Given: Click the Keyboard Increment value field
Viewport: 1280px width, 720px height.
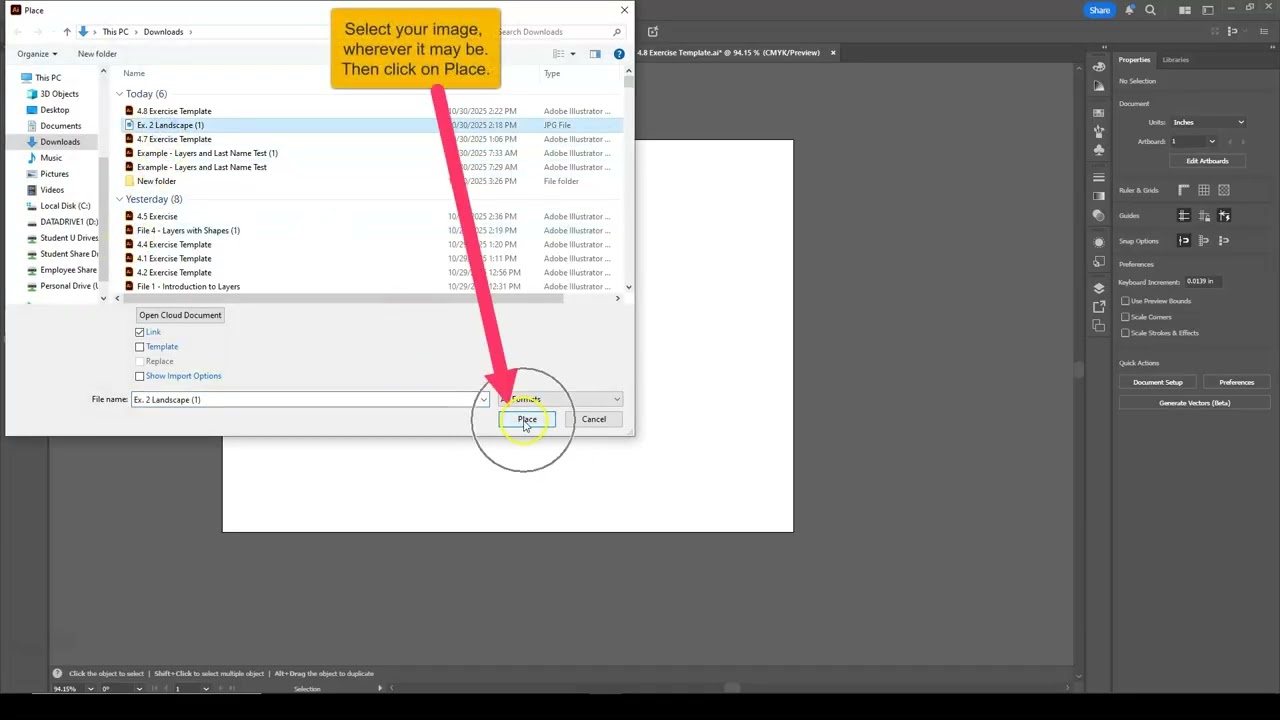Looking at the screenshot, I should [1203, 282].
